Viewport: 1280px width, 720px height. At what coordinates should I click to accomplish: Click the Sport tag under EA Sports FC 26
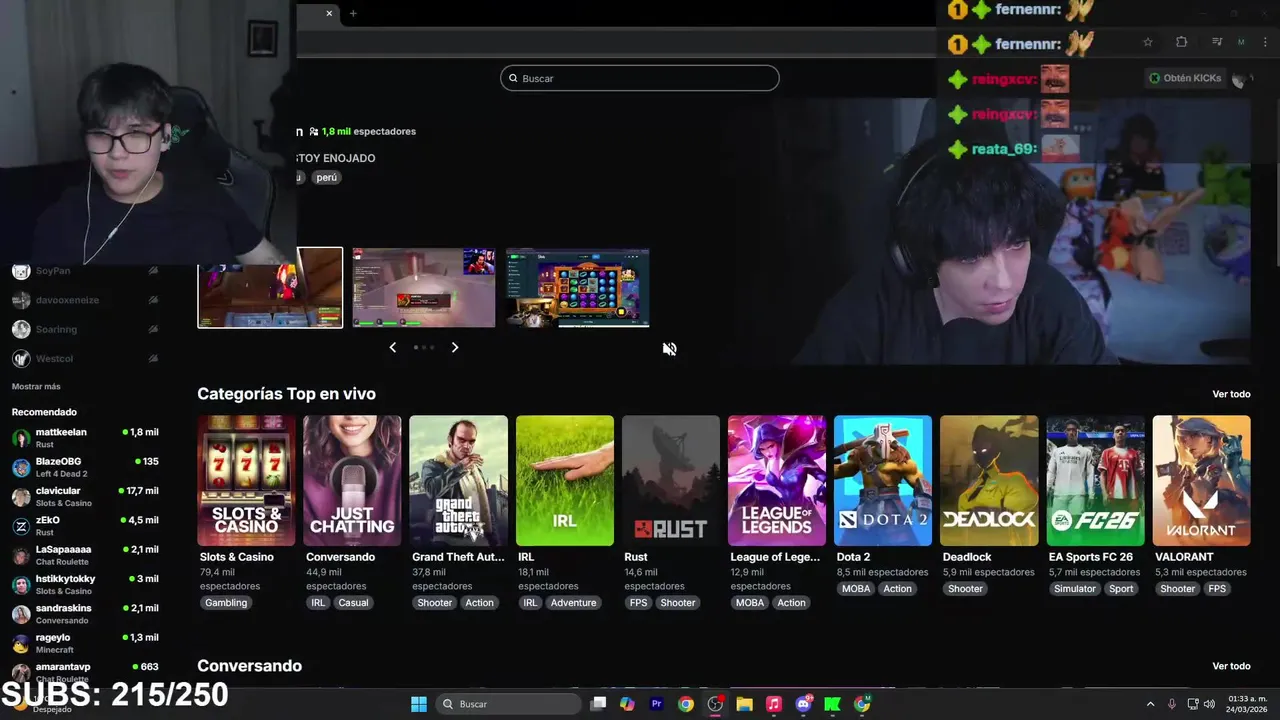coord(1121,589)
